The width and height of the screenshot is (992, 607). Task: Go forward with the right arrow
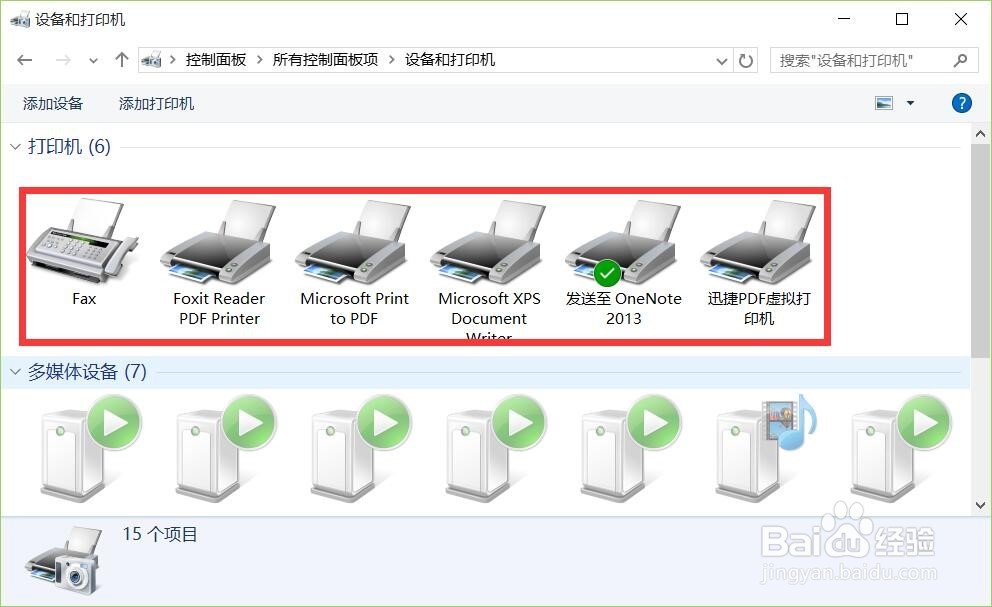coord(63,60)
